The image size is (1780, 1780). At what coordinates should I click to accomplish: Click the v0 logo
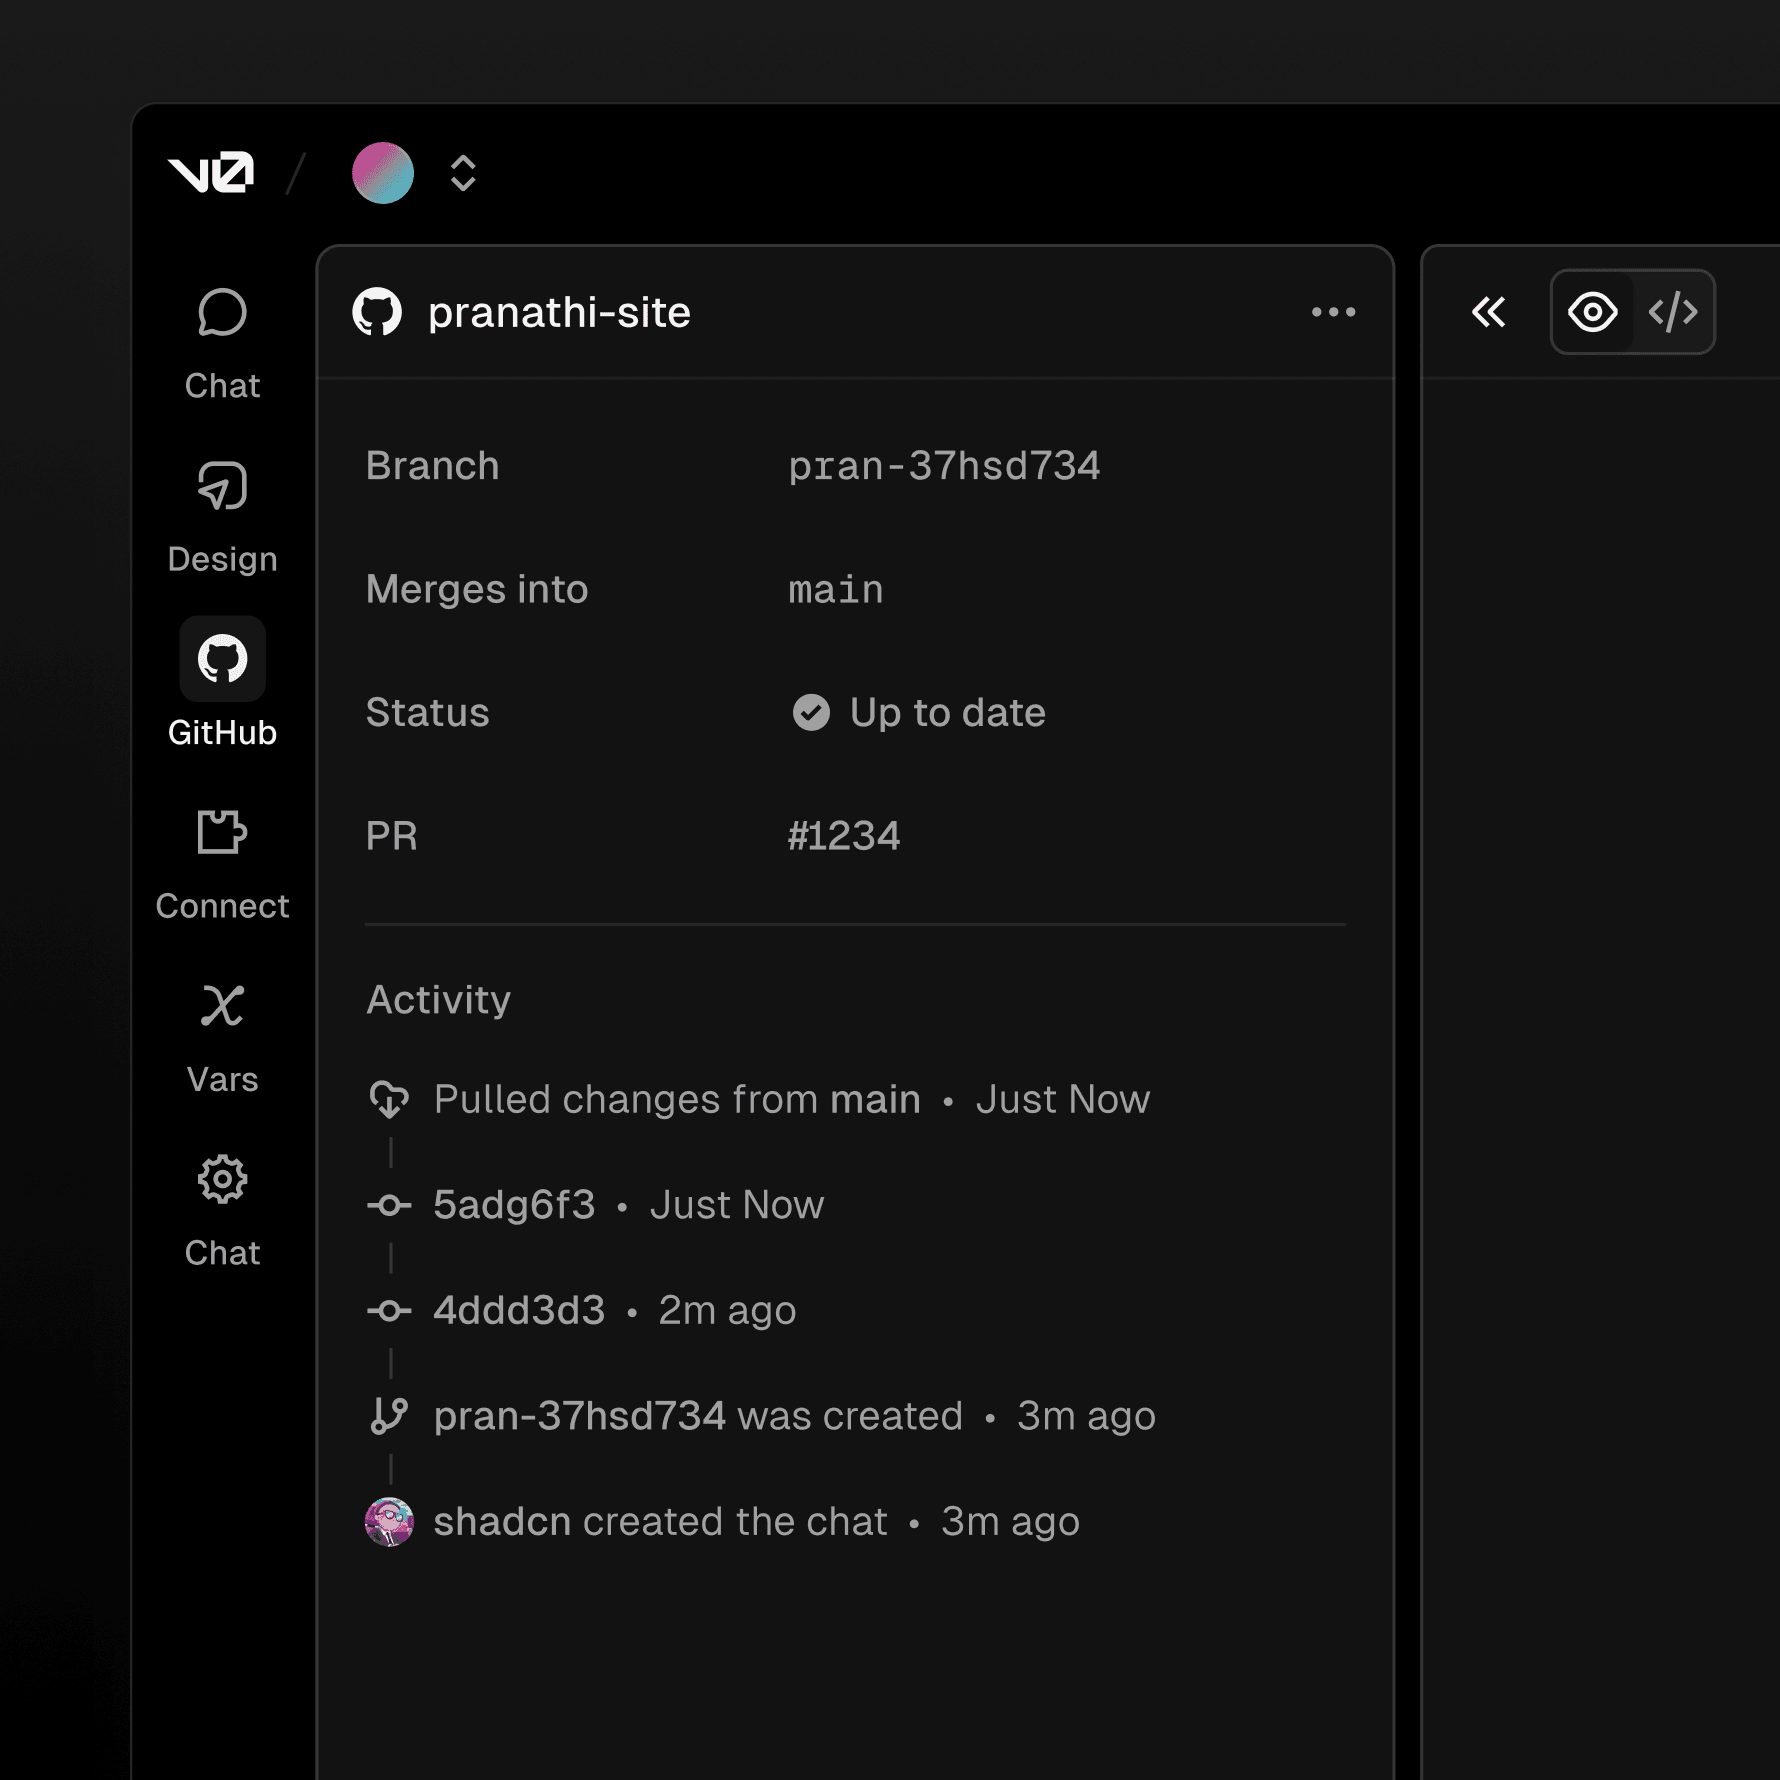(x=211, y=173)
